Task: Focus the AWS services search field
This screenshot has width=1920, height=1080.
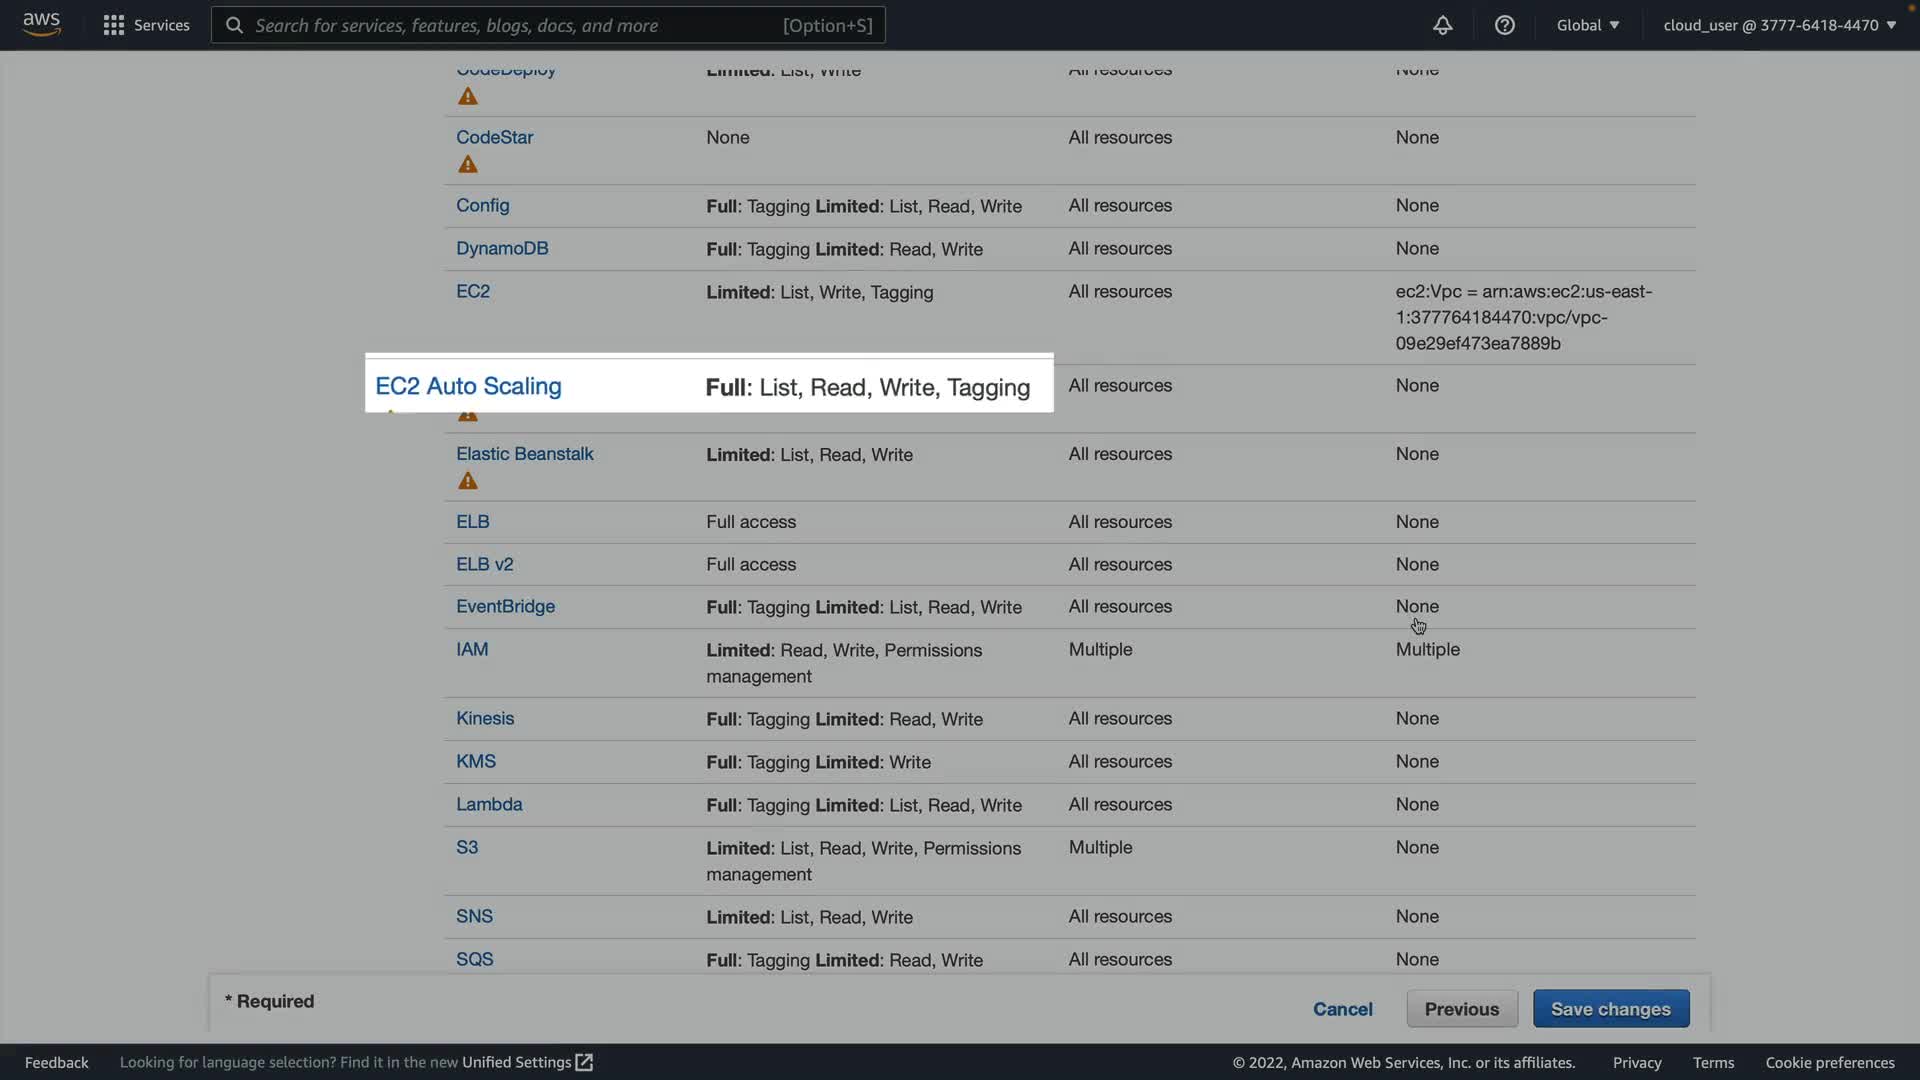Action: coord(548,25)
